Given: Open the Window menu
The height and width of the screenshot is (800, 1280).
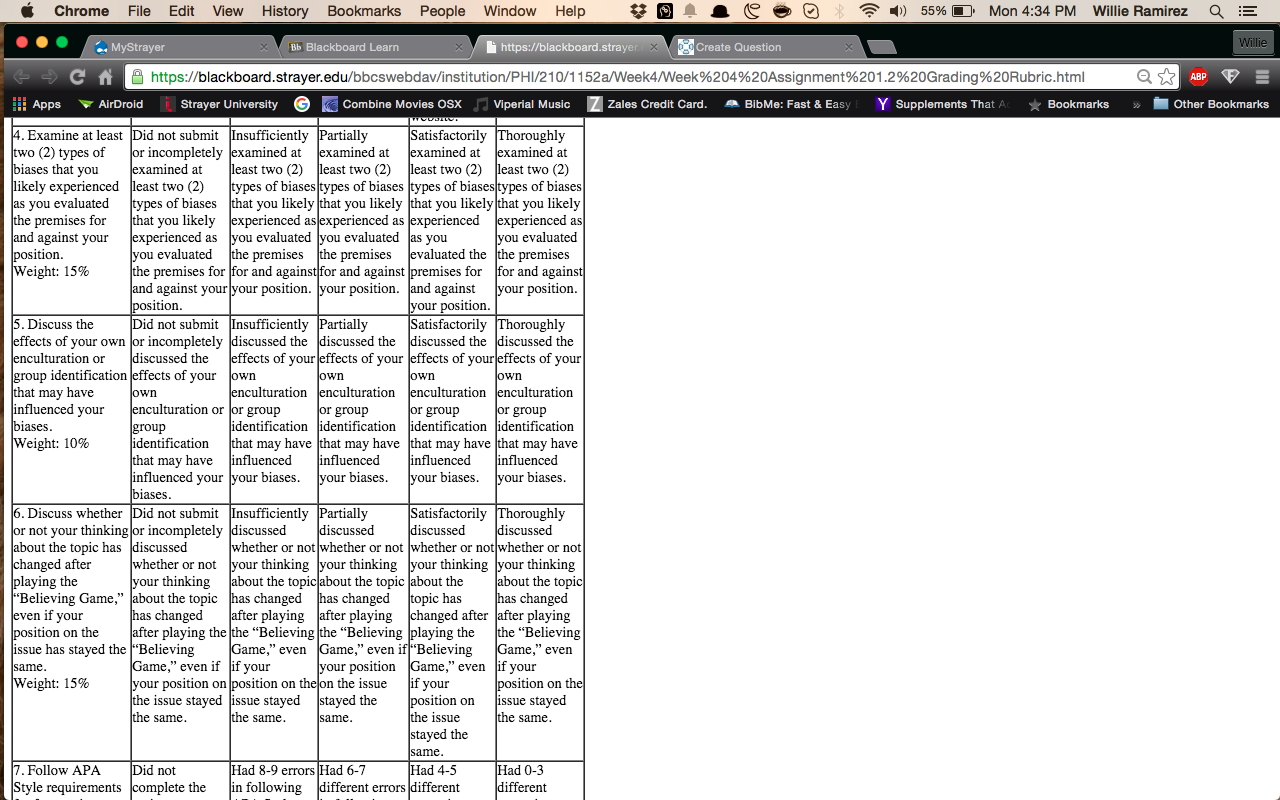Looking at the screenshot, I should point(510,11).
